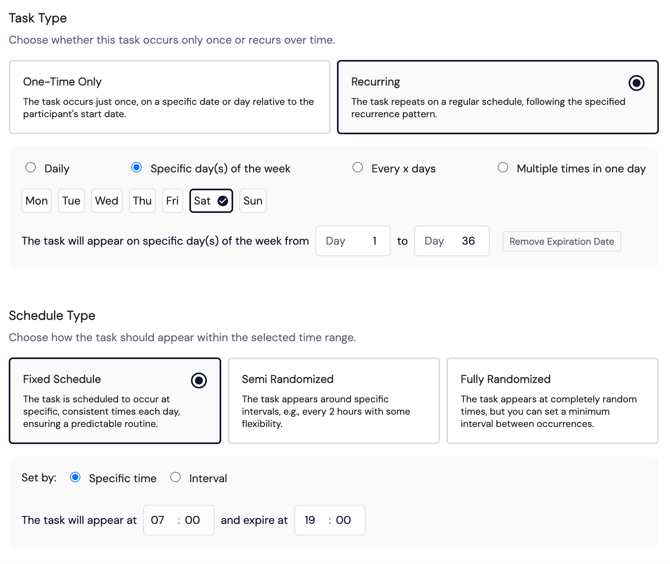The image size is (670, 564).
Task: Click the expire time 19:00 field
Action: (330, 520)
